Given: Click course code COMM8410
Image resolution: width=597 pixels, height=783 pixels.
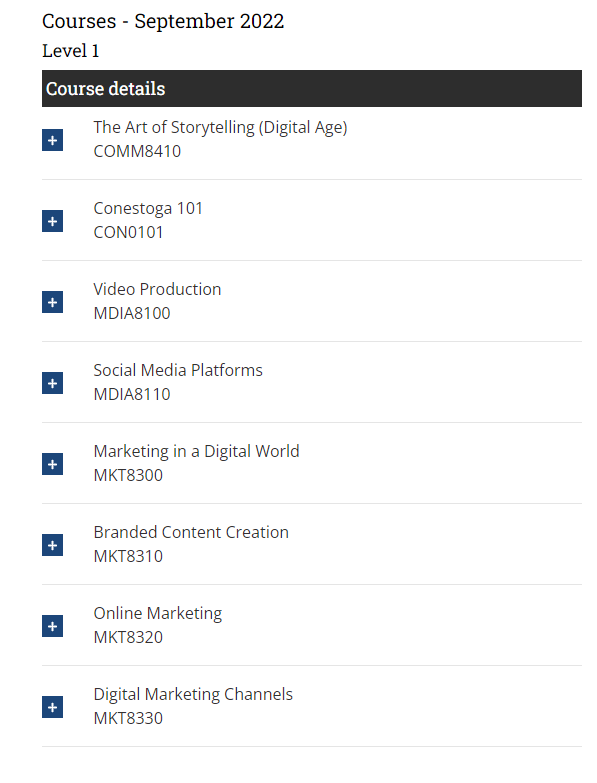Looking at the screenshot, I should click(137, 151).
